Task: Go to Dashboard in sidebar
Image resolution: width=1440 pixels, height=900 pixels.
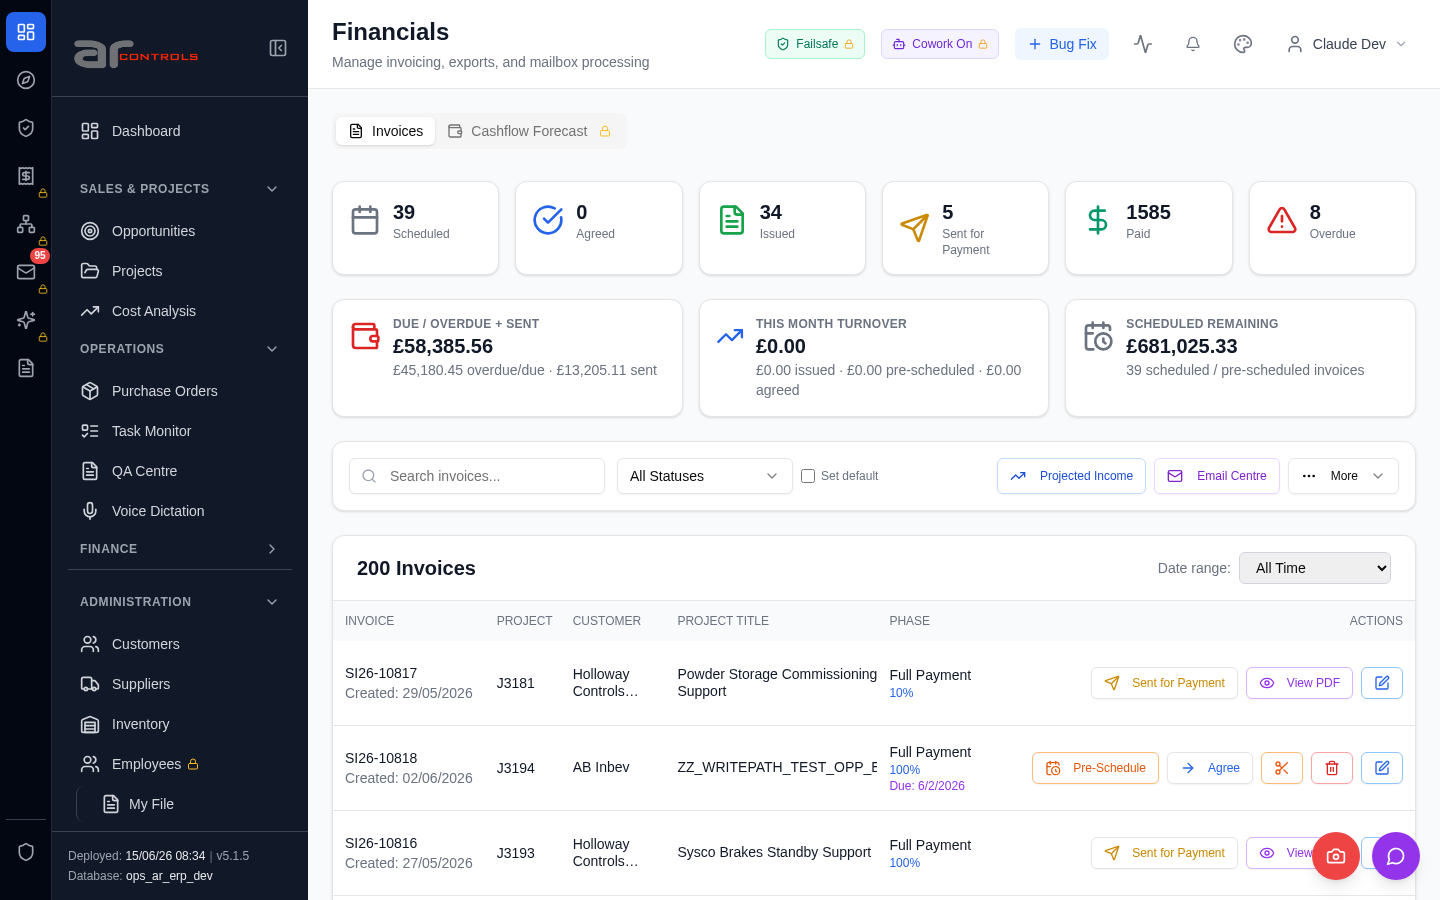Action: 180,131
